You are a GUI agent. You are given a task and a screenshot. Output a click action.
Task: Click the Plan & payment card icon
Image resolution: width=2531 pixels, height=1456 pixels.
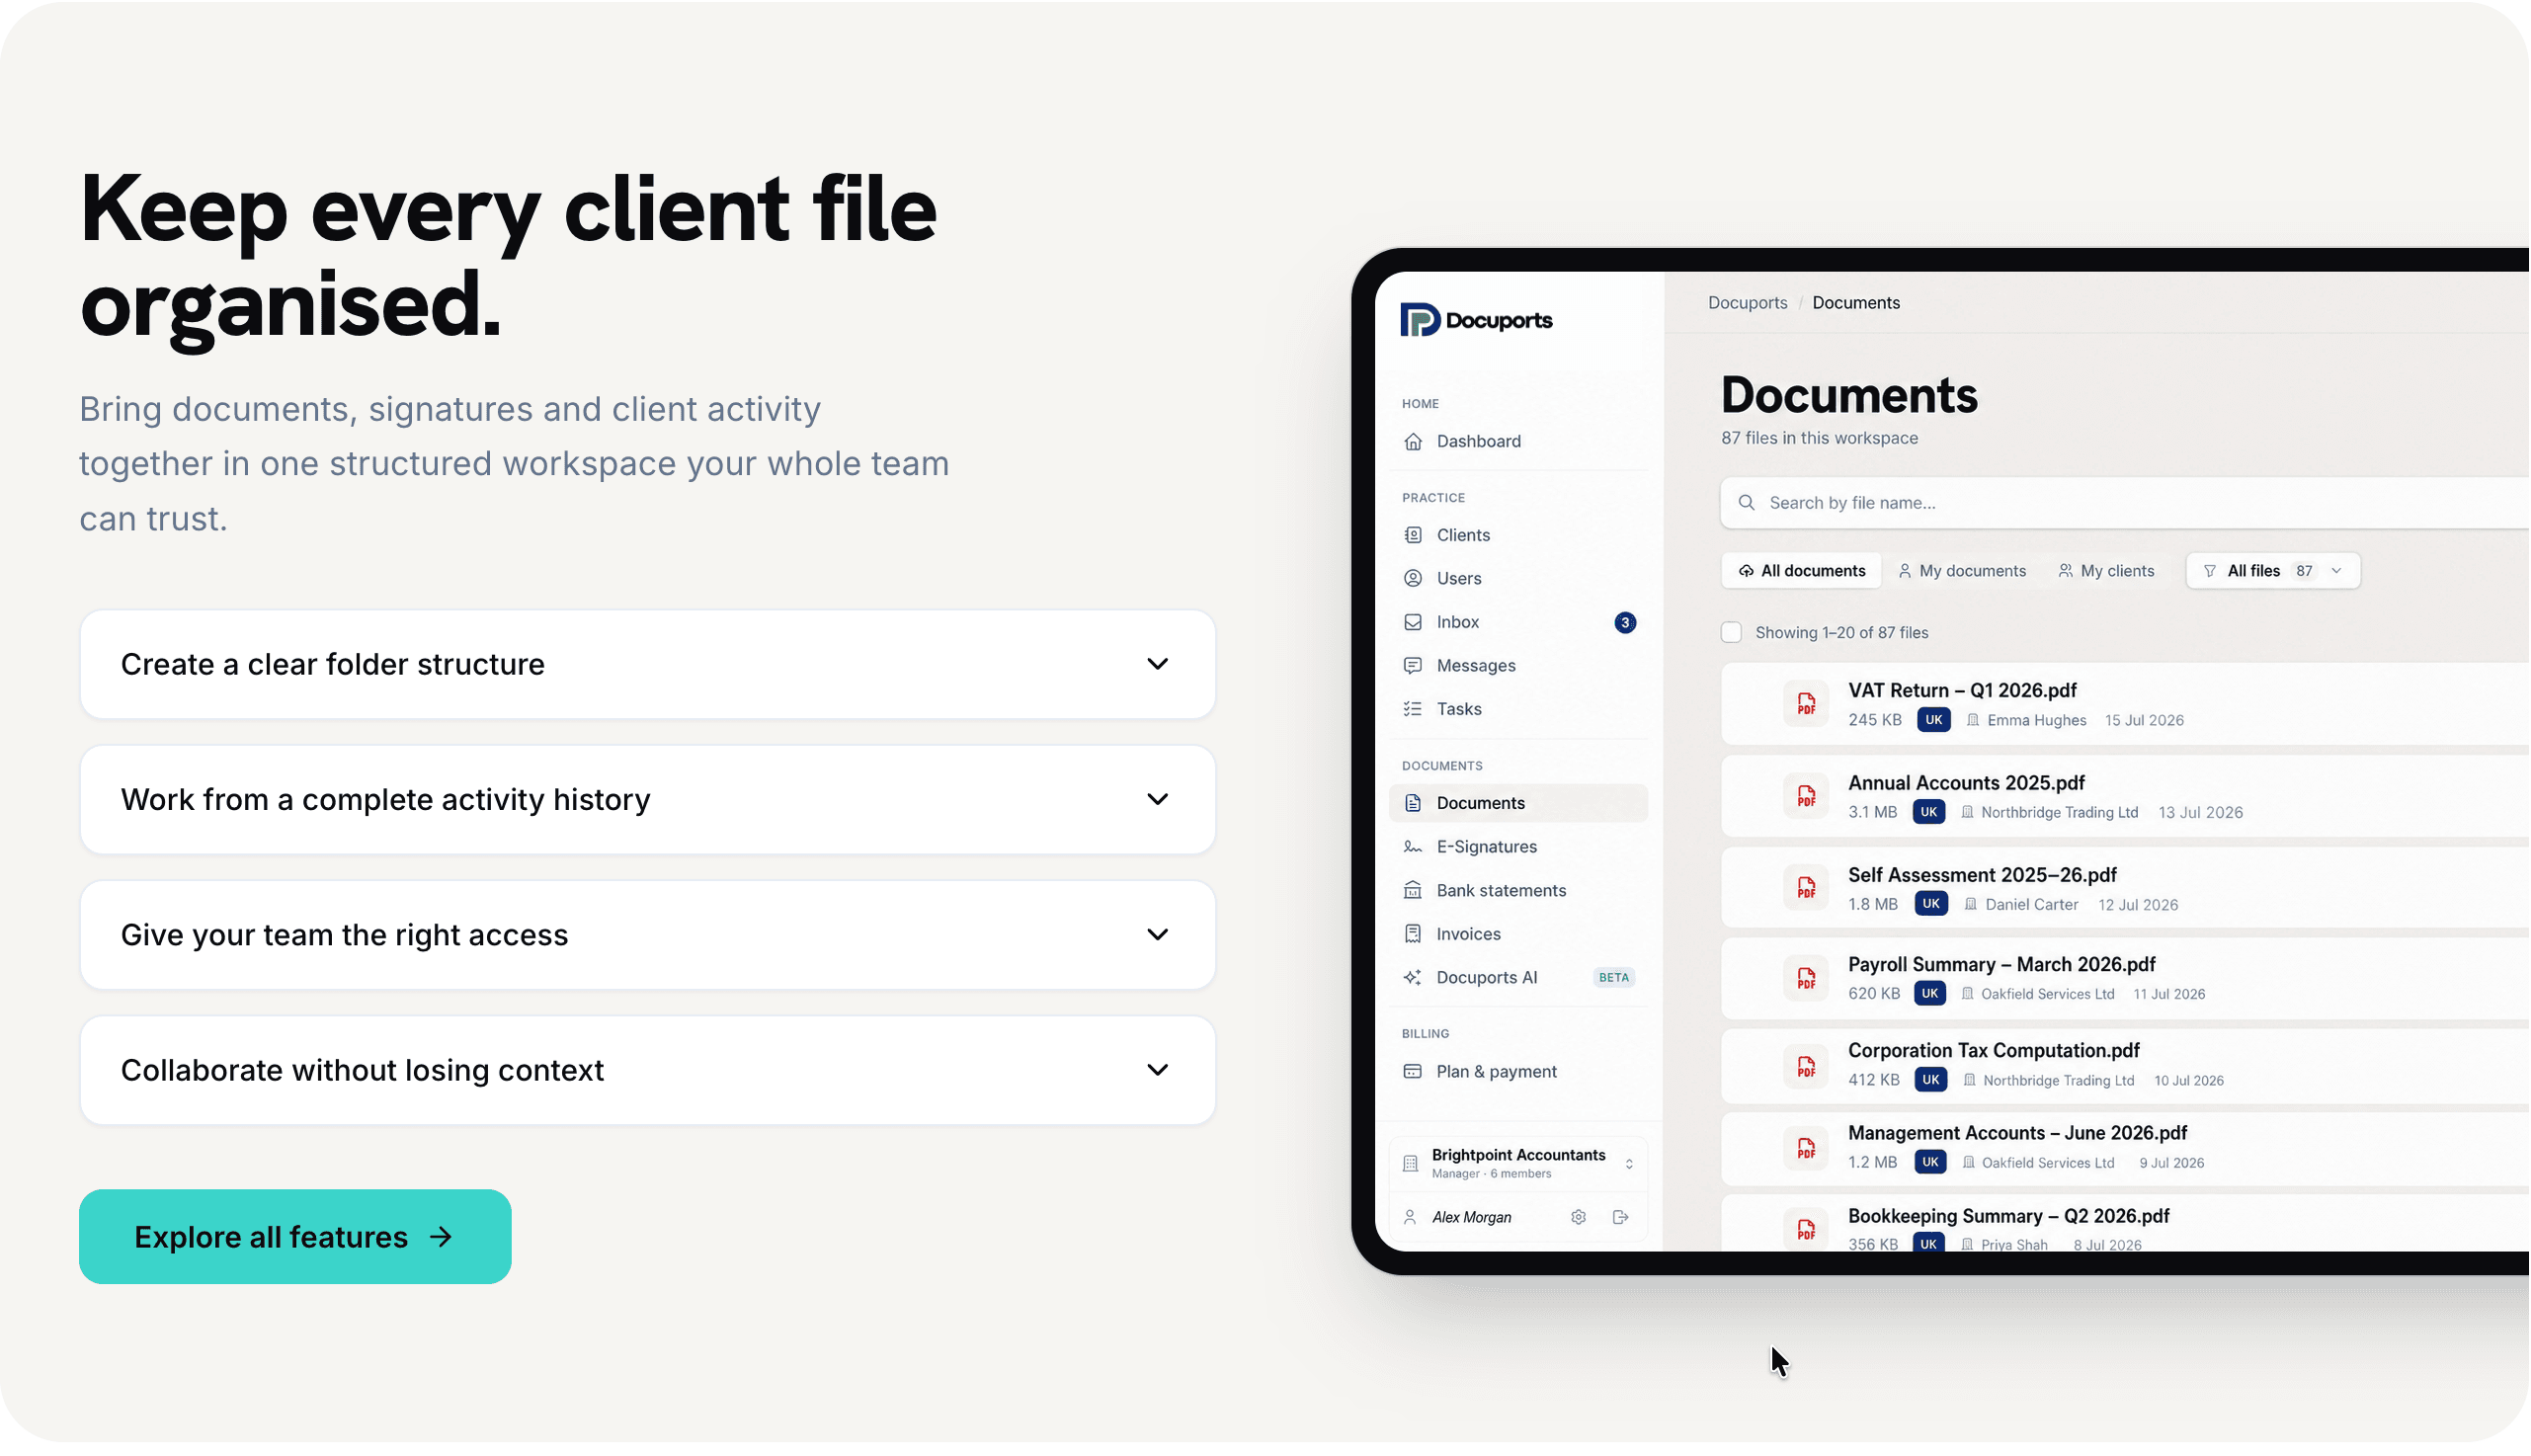click(1413, 1072)
